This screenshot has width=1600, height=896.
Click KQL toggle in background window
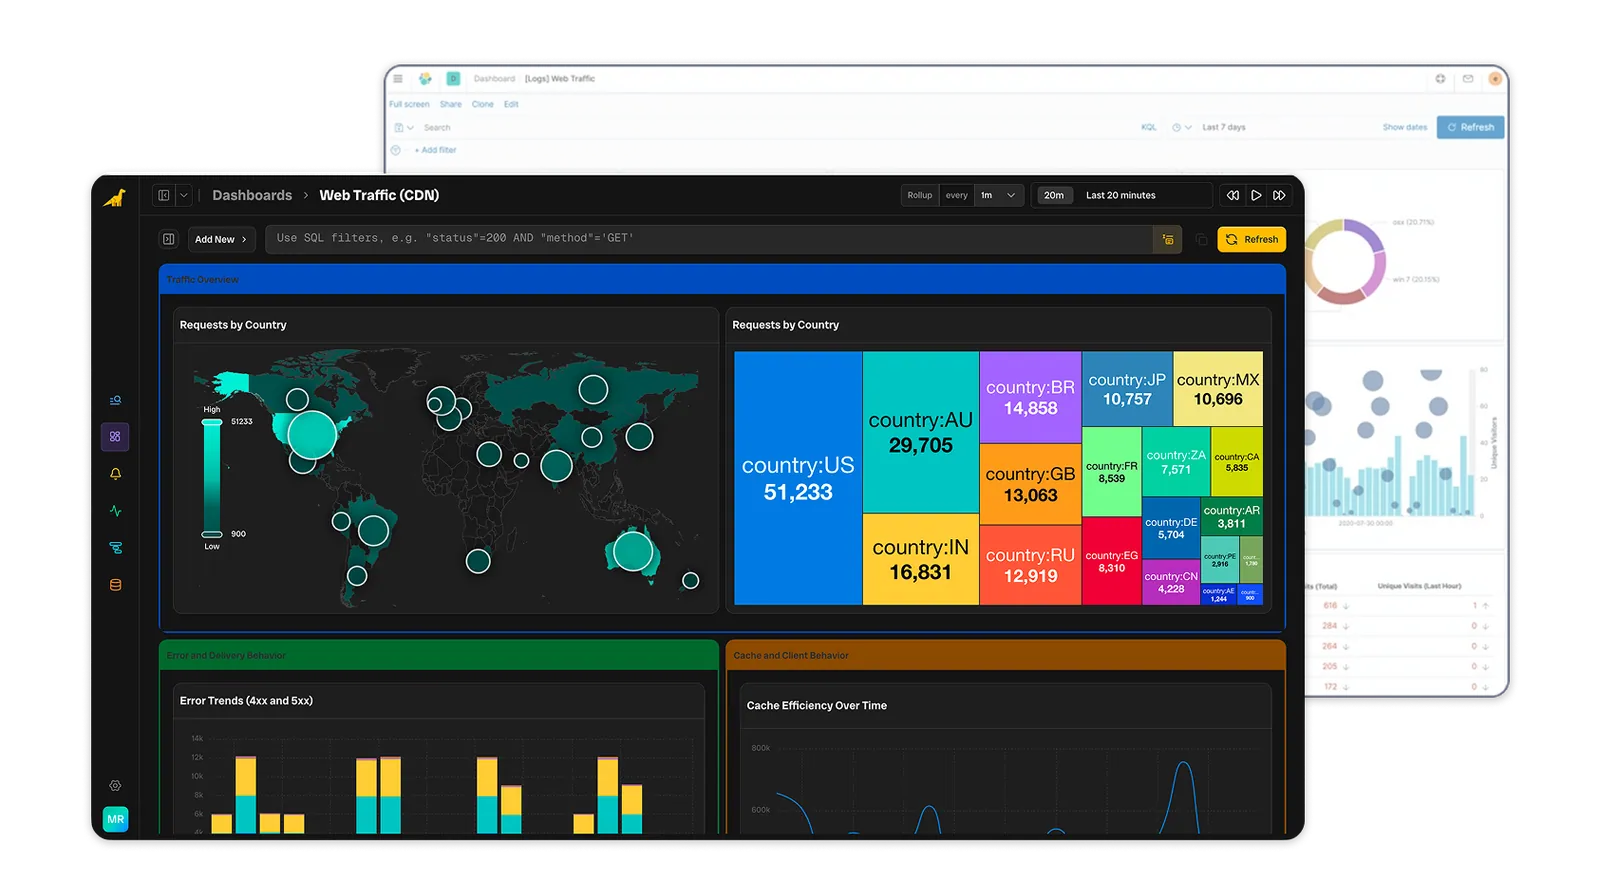coord(1149,127)
